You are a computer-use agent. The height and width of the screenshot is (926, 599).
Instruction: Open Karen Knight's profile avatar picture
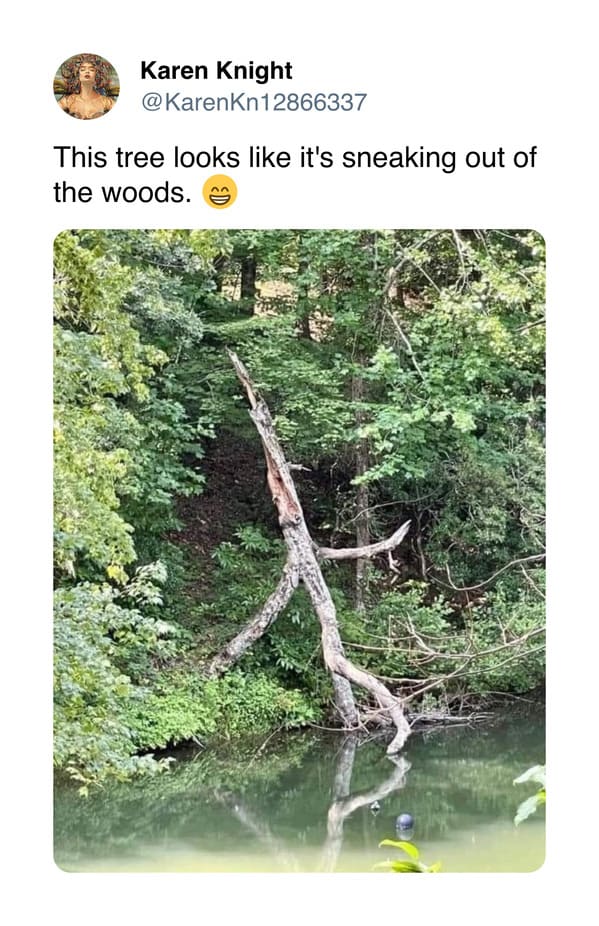(x=86, y=86)
